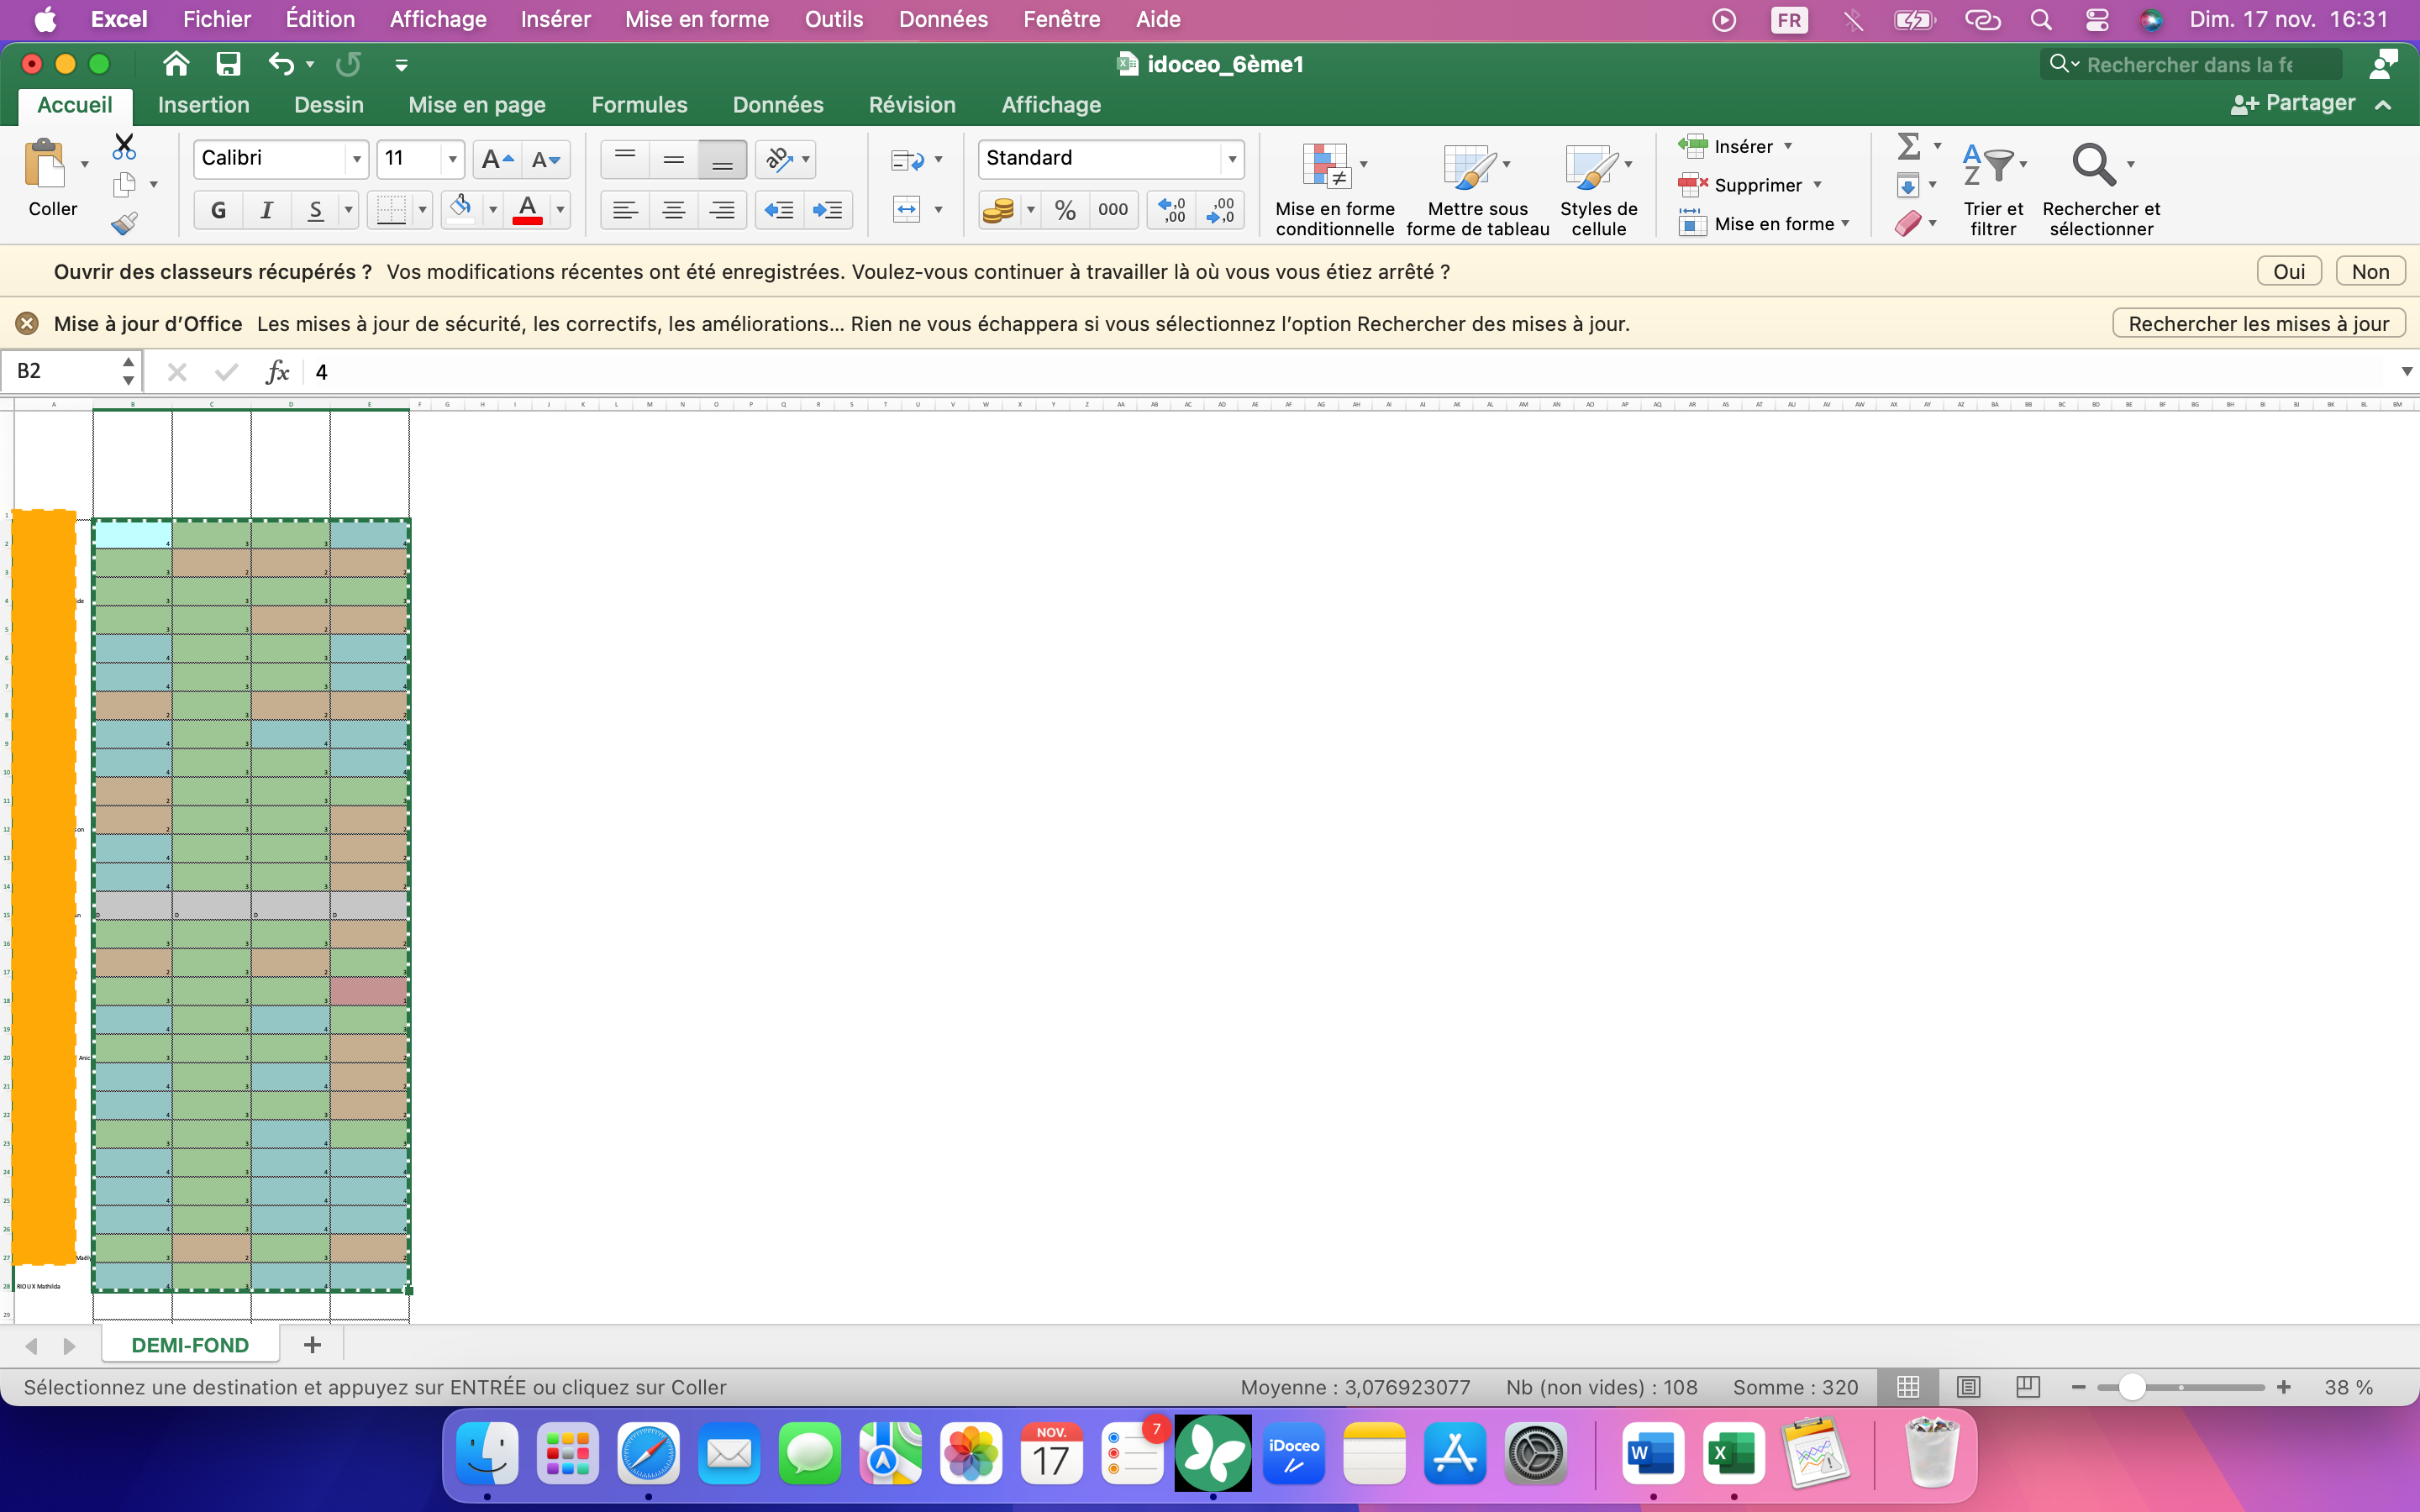Decrease indent of cell content
The height and width of the screenshot is (1512, 2420).
click(779, 210)
